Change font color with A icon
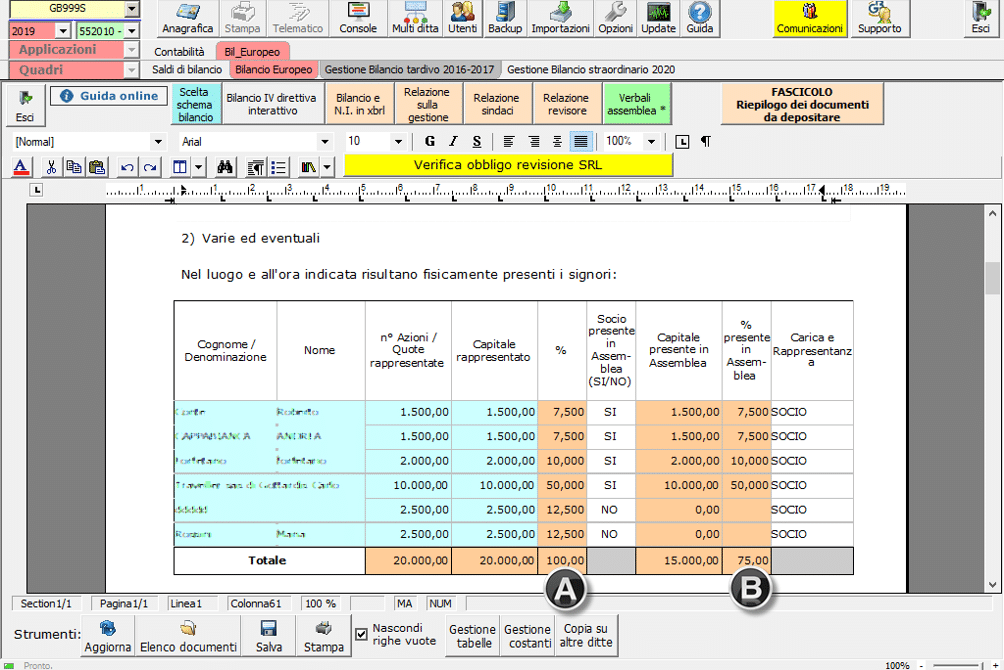This screenshot has height=670, width=1004. click(20, 167)
